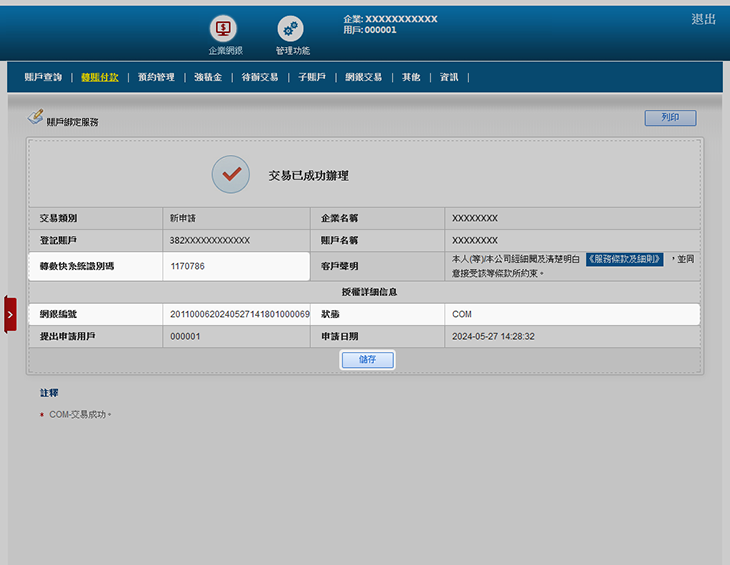Select 待辦交易 in navigation bar

(260, 77)
